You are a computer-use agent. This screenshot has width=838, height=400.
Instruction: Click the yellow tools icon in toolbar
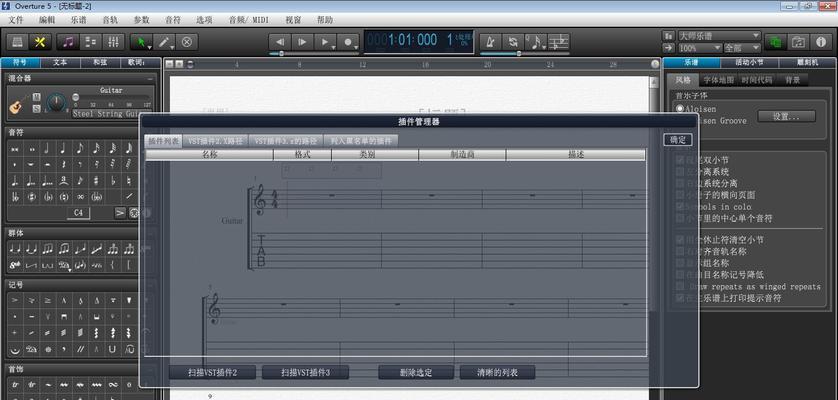(x=40, y=42)
